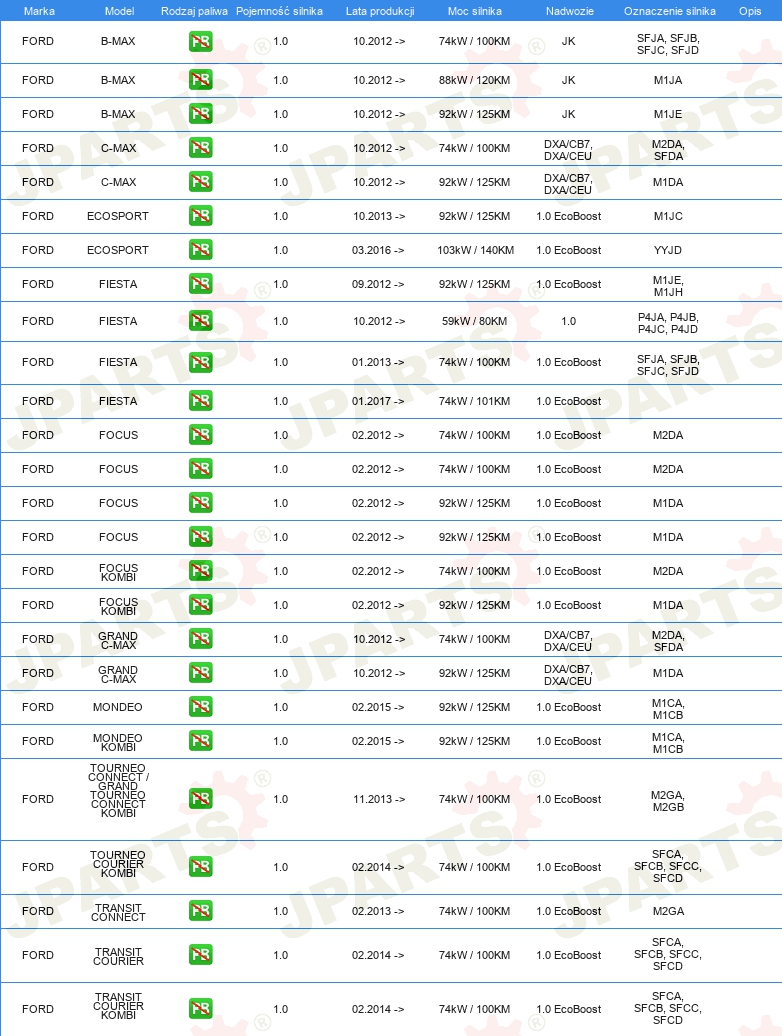Select production date 09.2012 ->
Screen dimensions: 782x1036
click(x=378, y=284)
